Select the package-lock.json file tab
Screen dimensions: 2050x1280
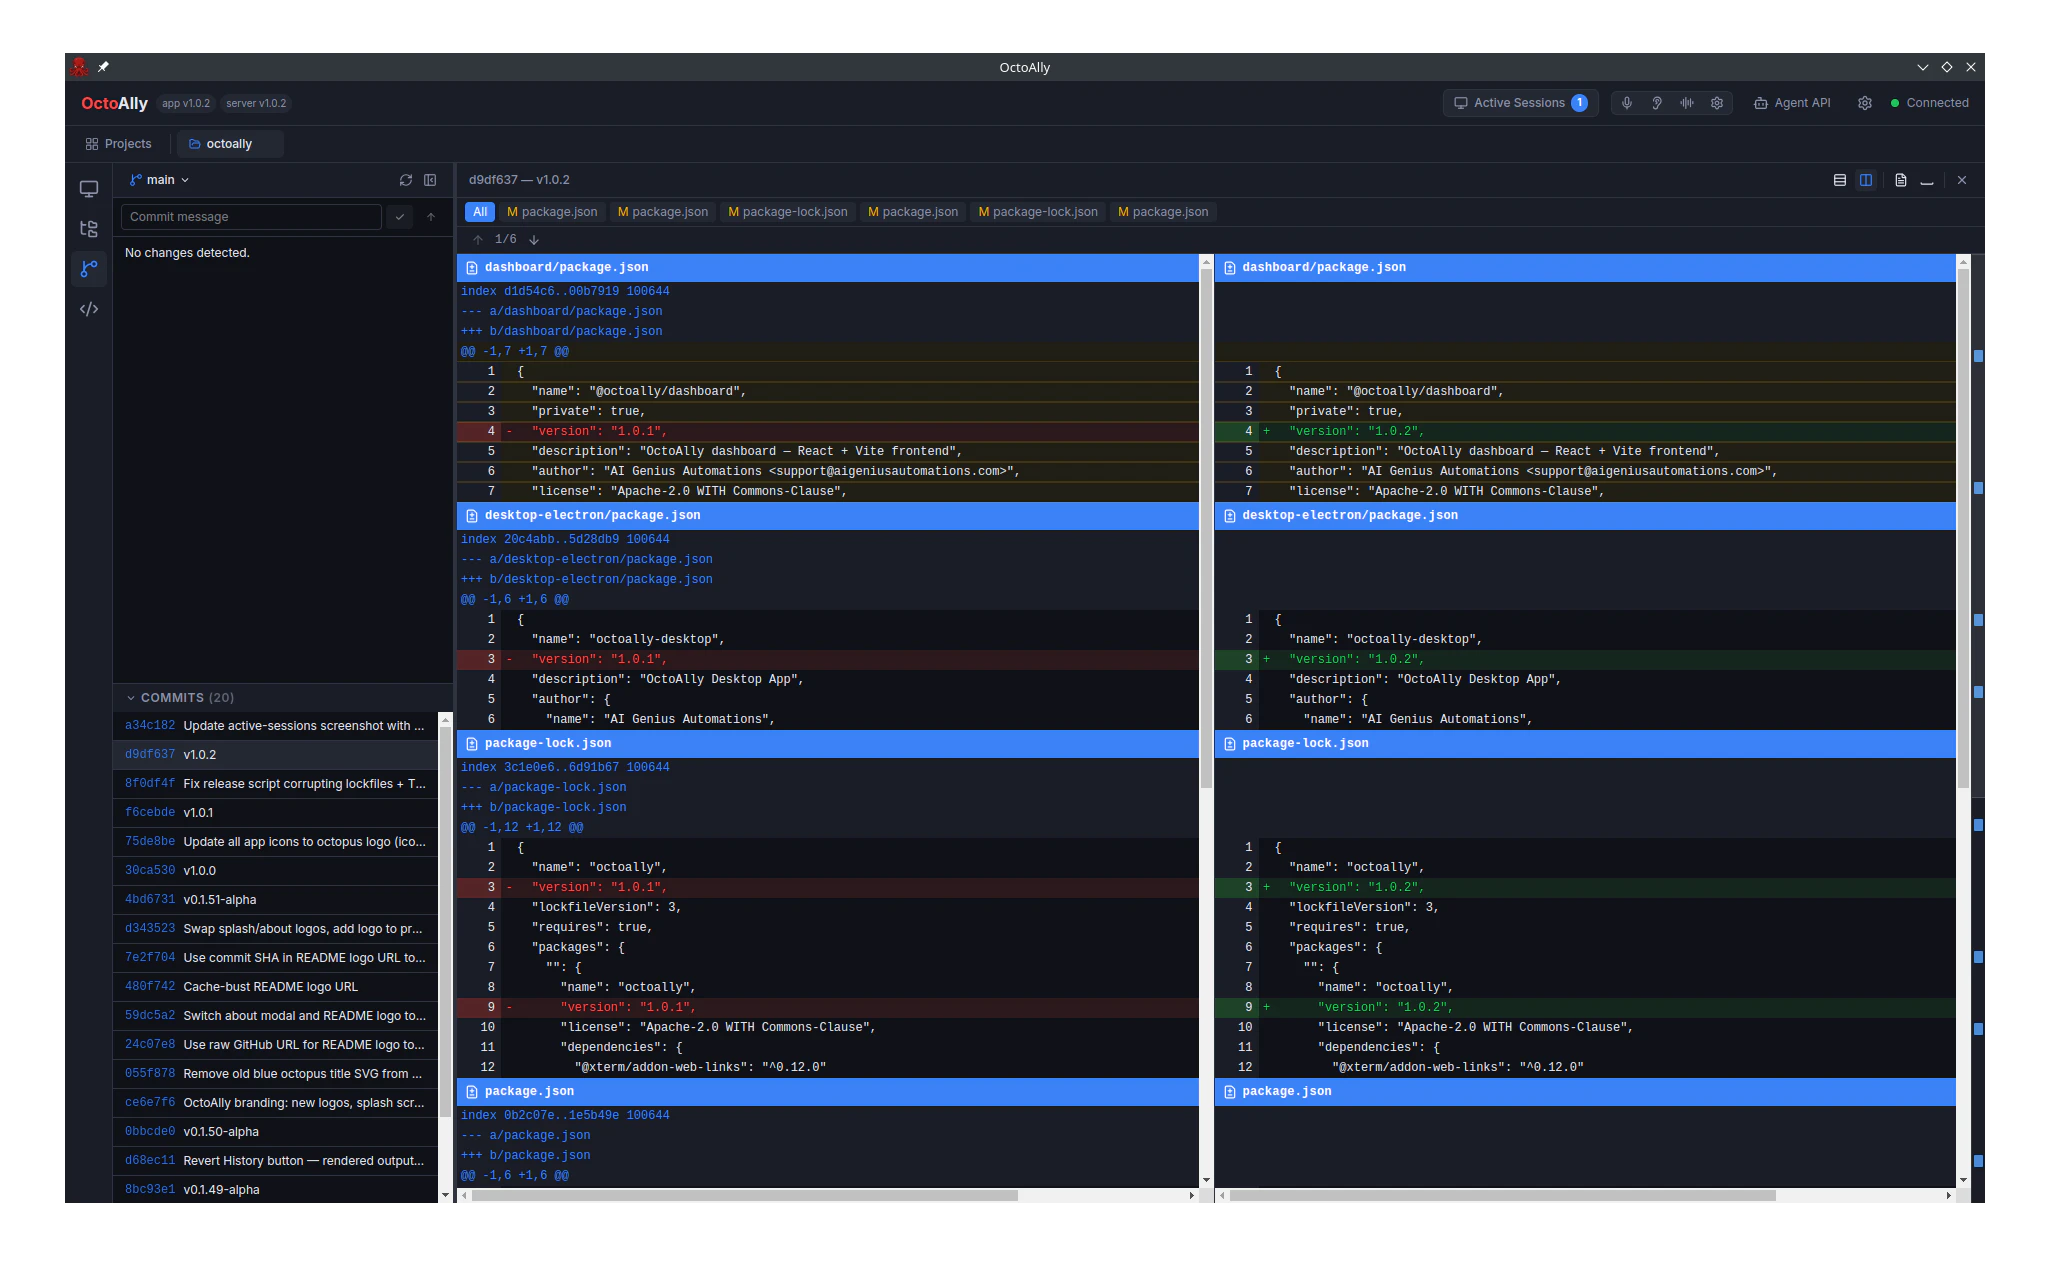(x=787, y=212)
